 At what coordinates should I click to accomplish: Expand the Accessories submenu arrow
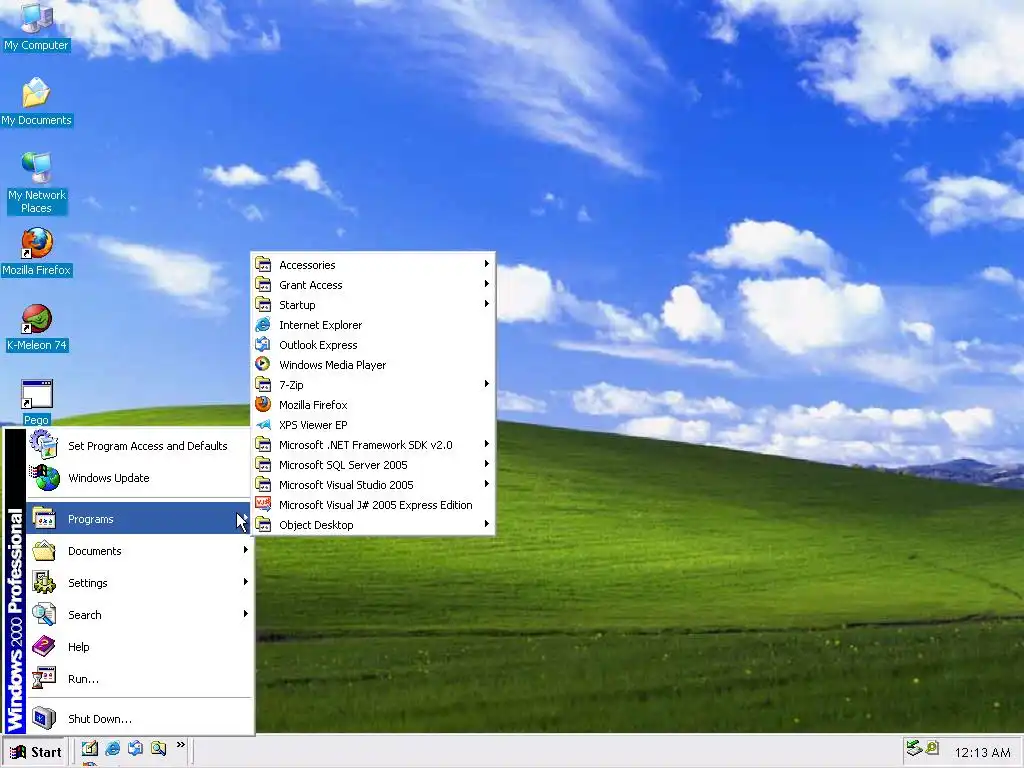[x=487, y=264]
